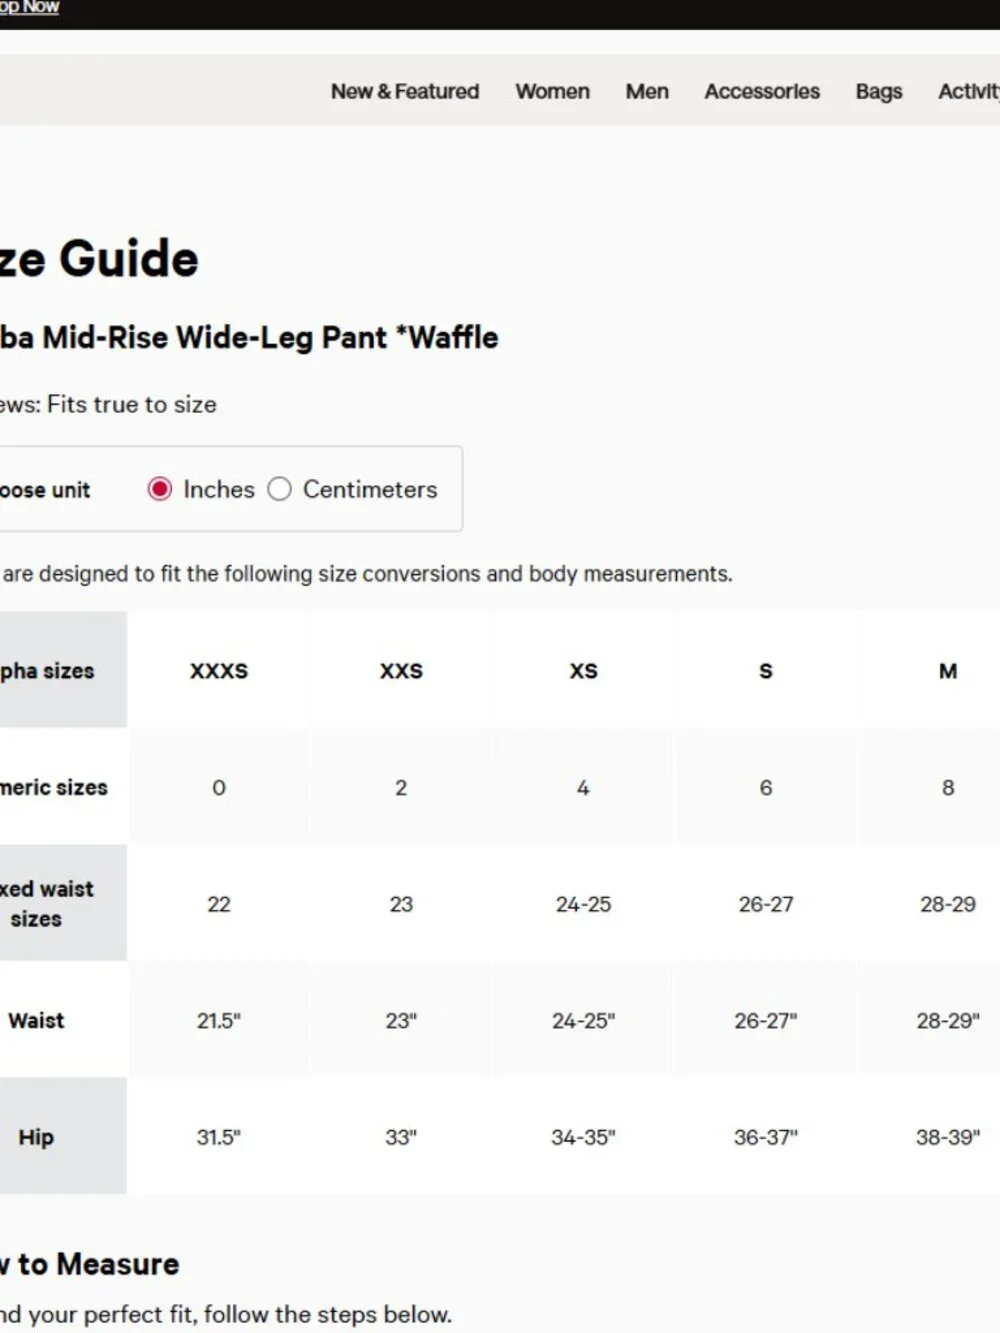
Task: Open the Activity menu item
Action: point(968,91)
